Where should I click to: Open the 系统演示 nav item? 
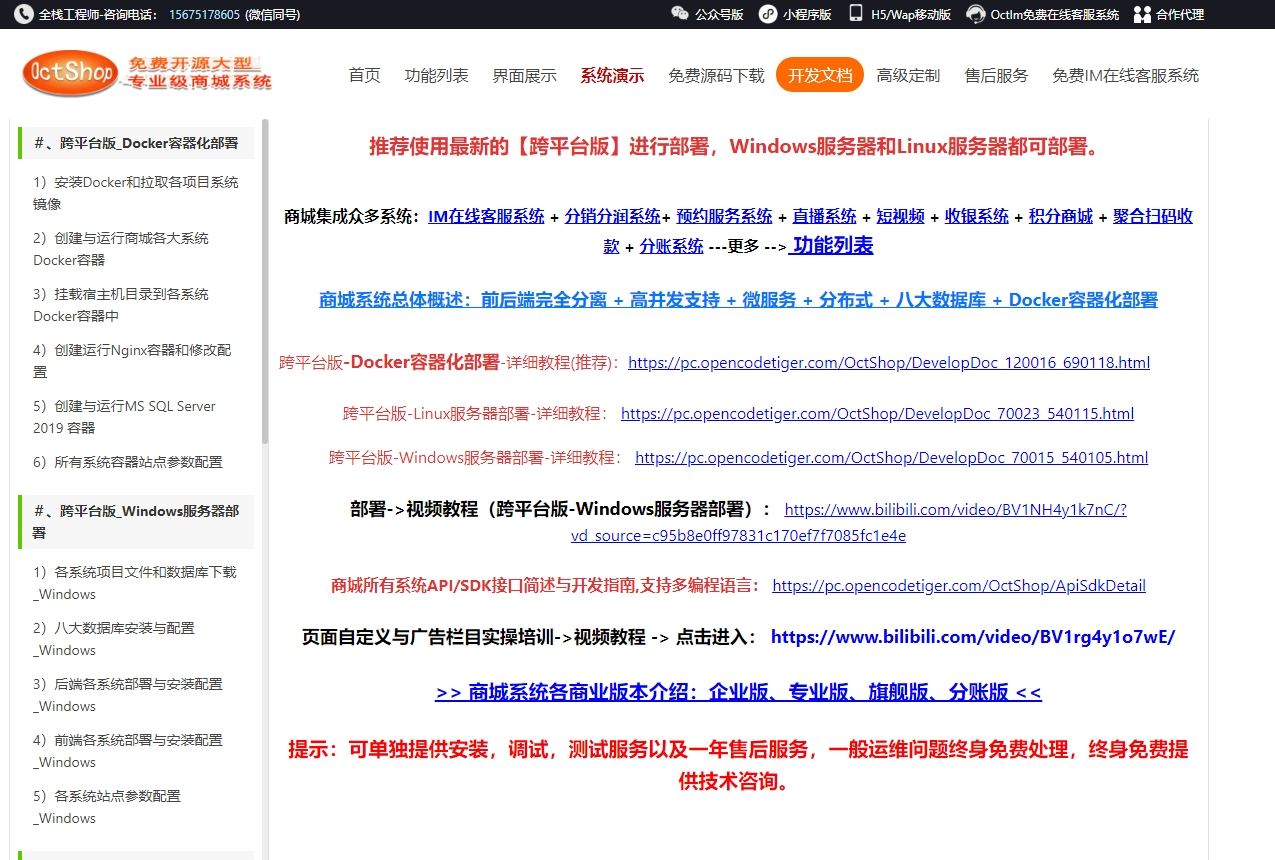612,75
